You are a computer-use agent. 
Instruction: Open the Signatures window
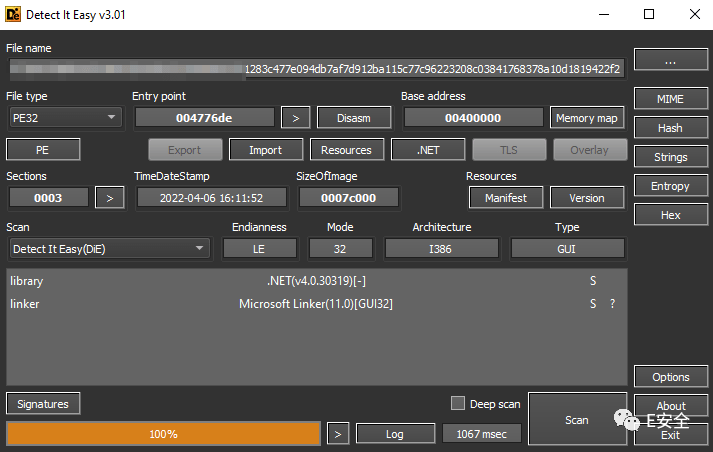point(43,404)
